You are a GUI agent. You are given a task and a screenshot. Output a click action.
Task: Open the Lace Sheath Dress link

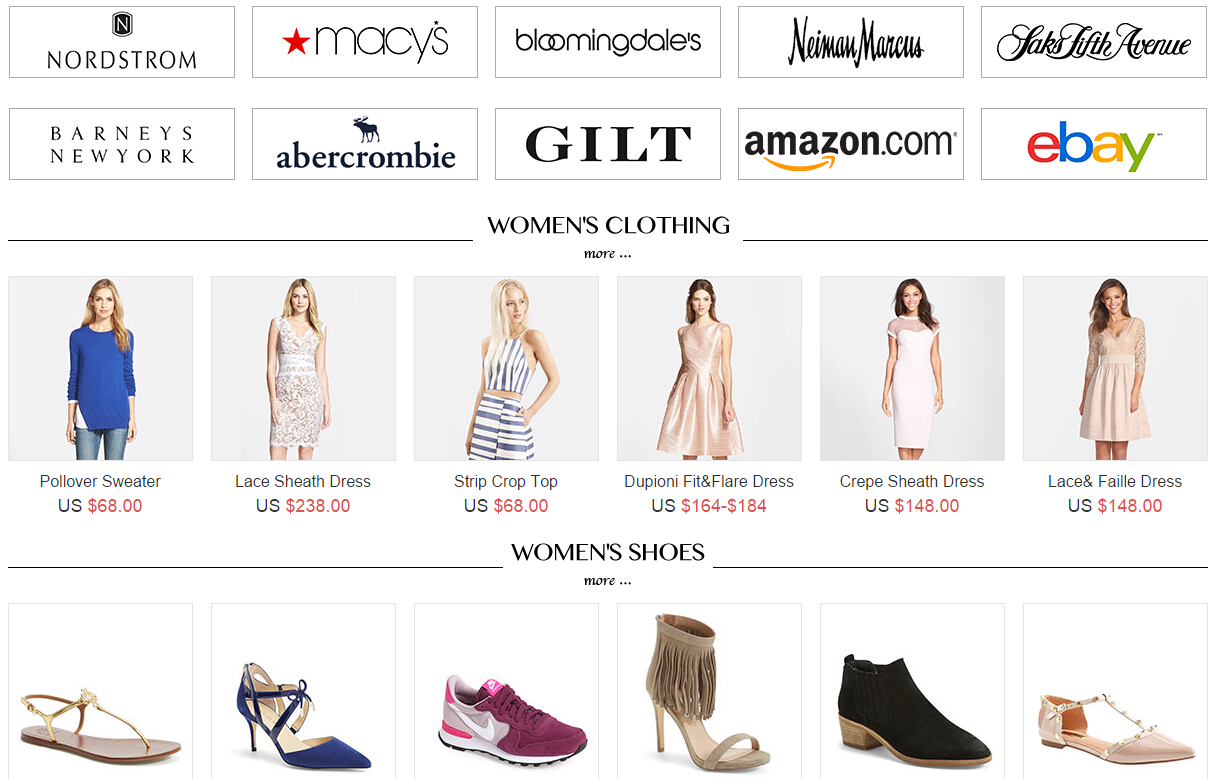coord(303,481)
